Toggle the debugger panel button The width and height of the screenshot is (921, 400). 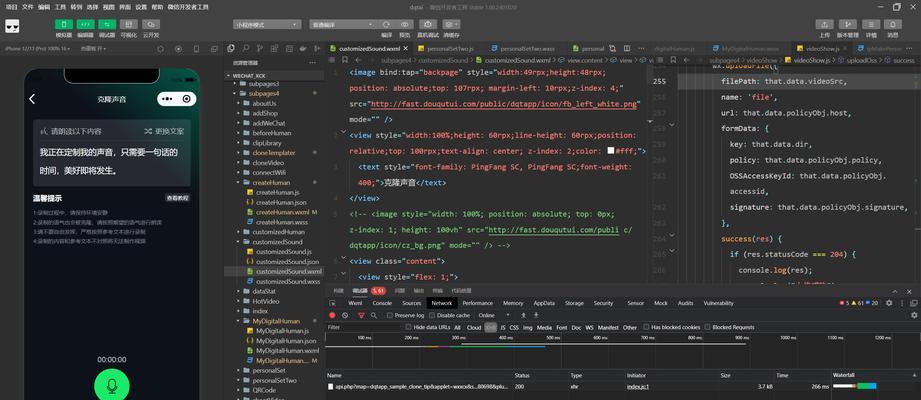click(107, 25)
